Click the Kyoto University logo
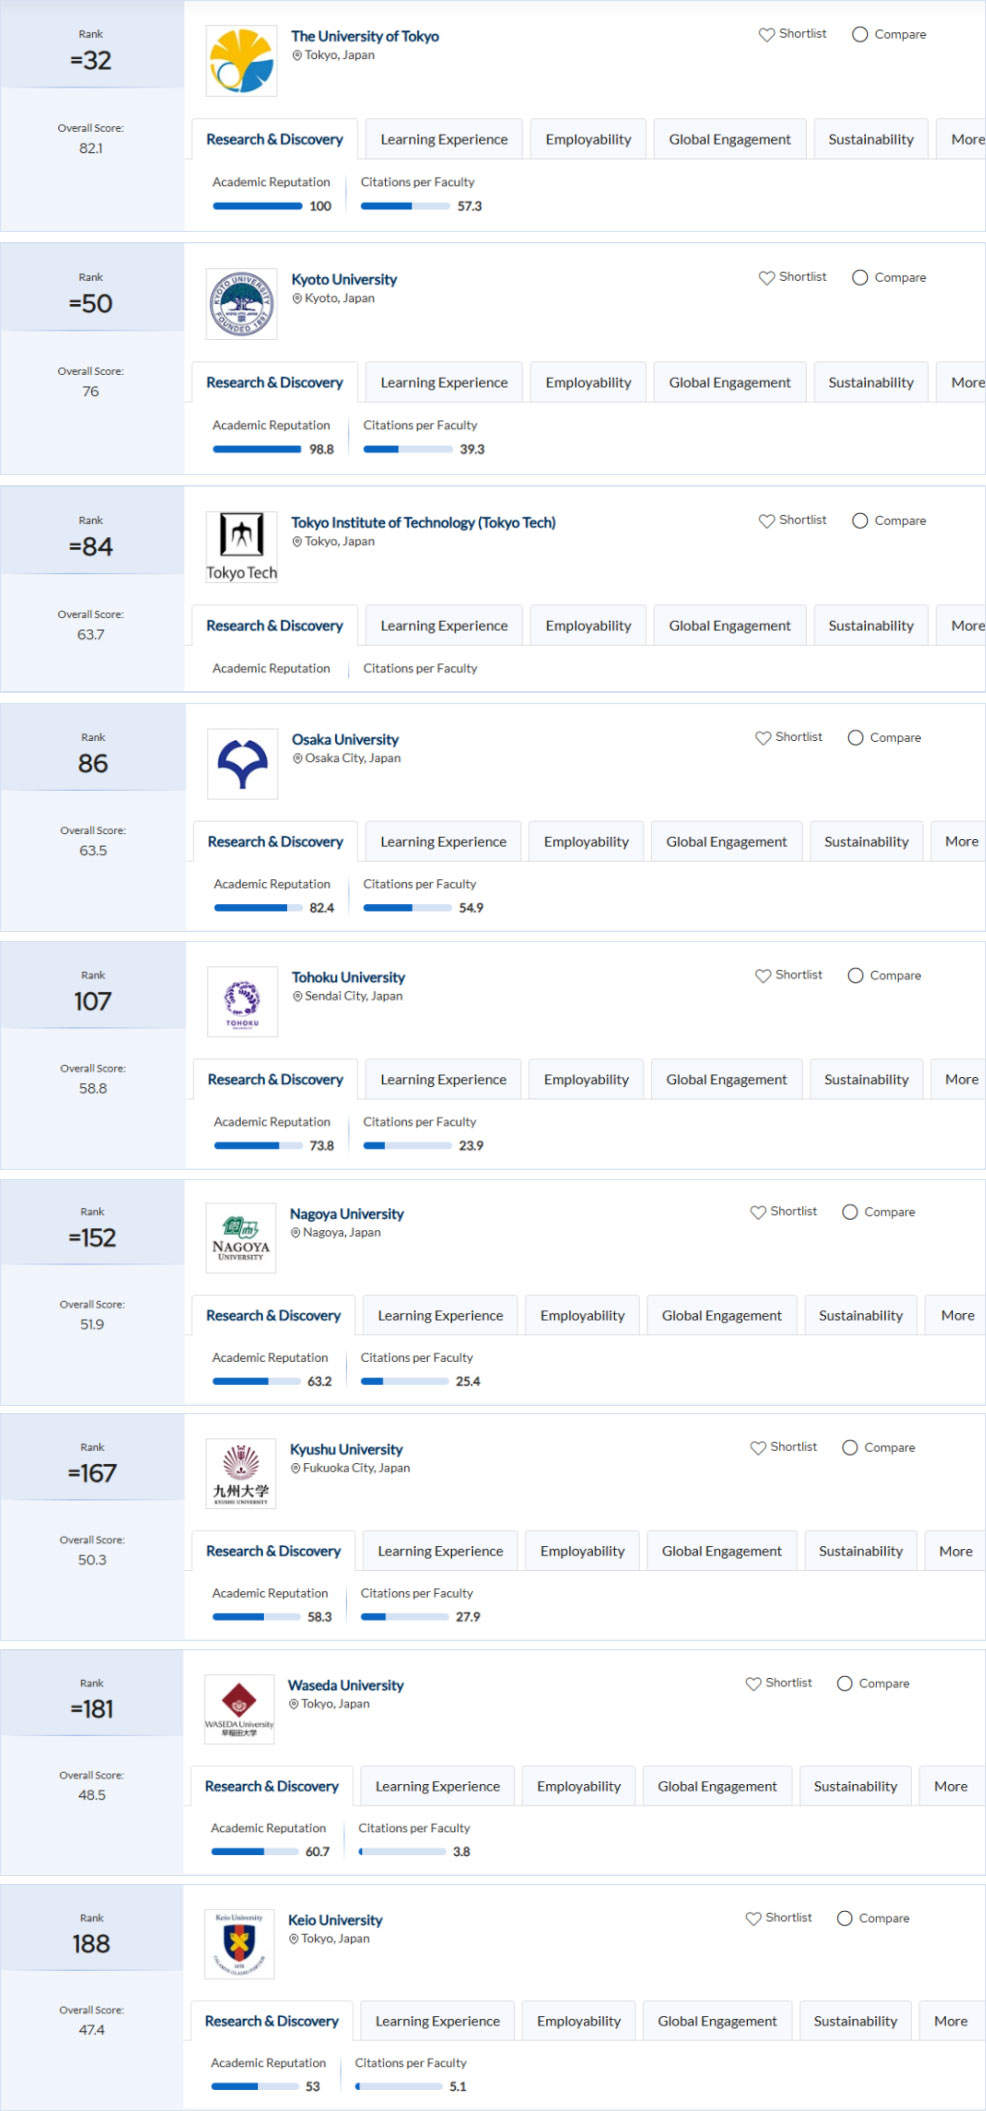 [x=241, y=304]
